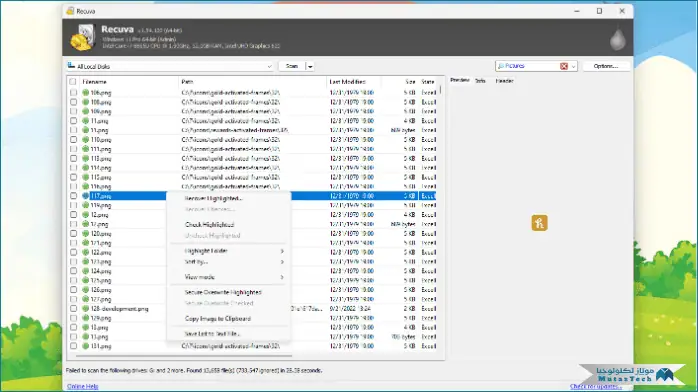
Task: Click green status dot of 129.png
Action: pos(85,318)
